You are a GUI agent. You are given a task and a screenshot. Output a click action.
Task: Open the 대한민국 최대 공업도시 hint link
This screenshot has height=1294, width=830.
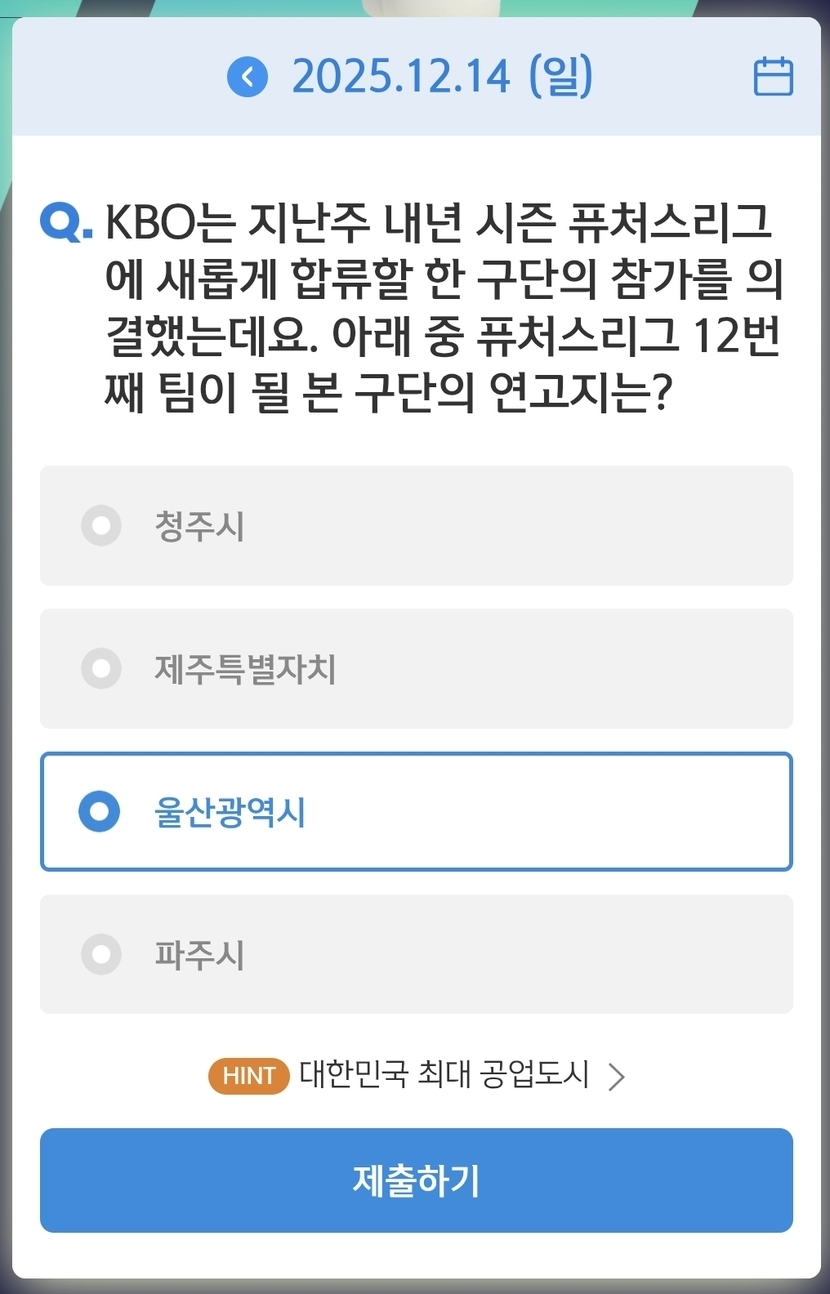444,1076
